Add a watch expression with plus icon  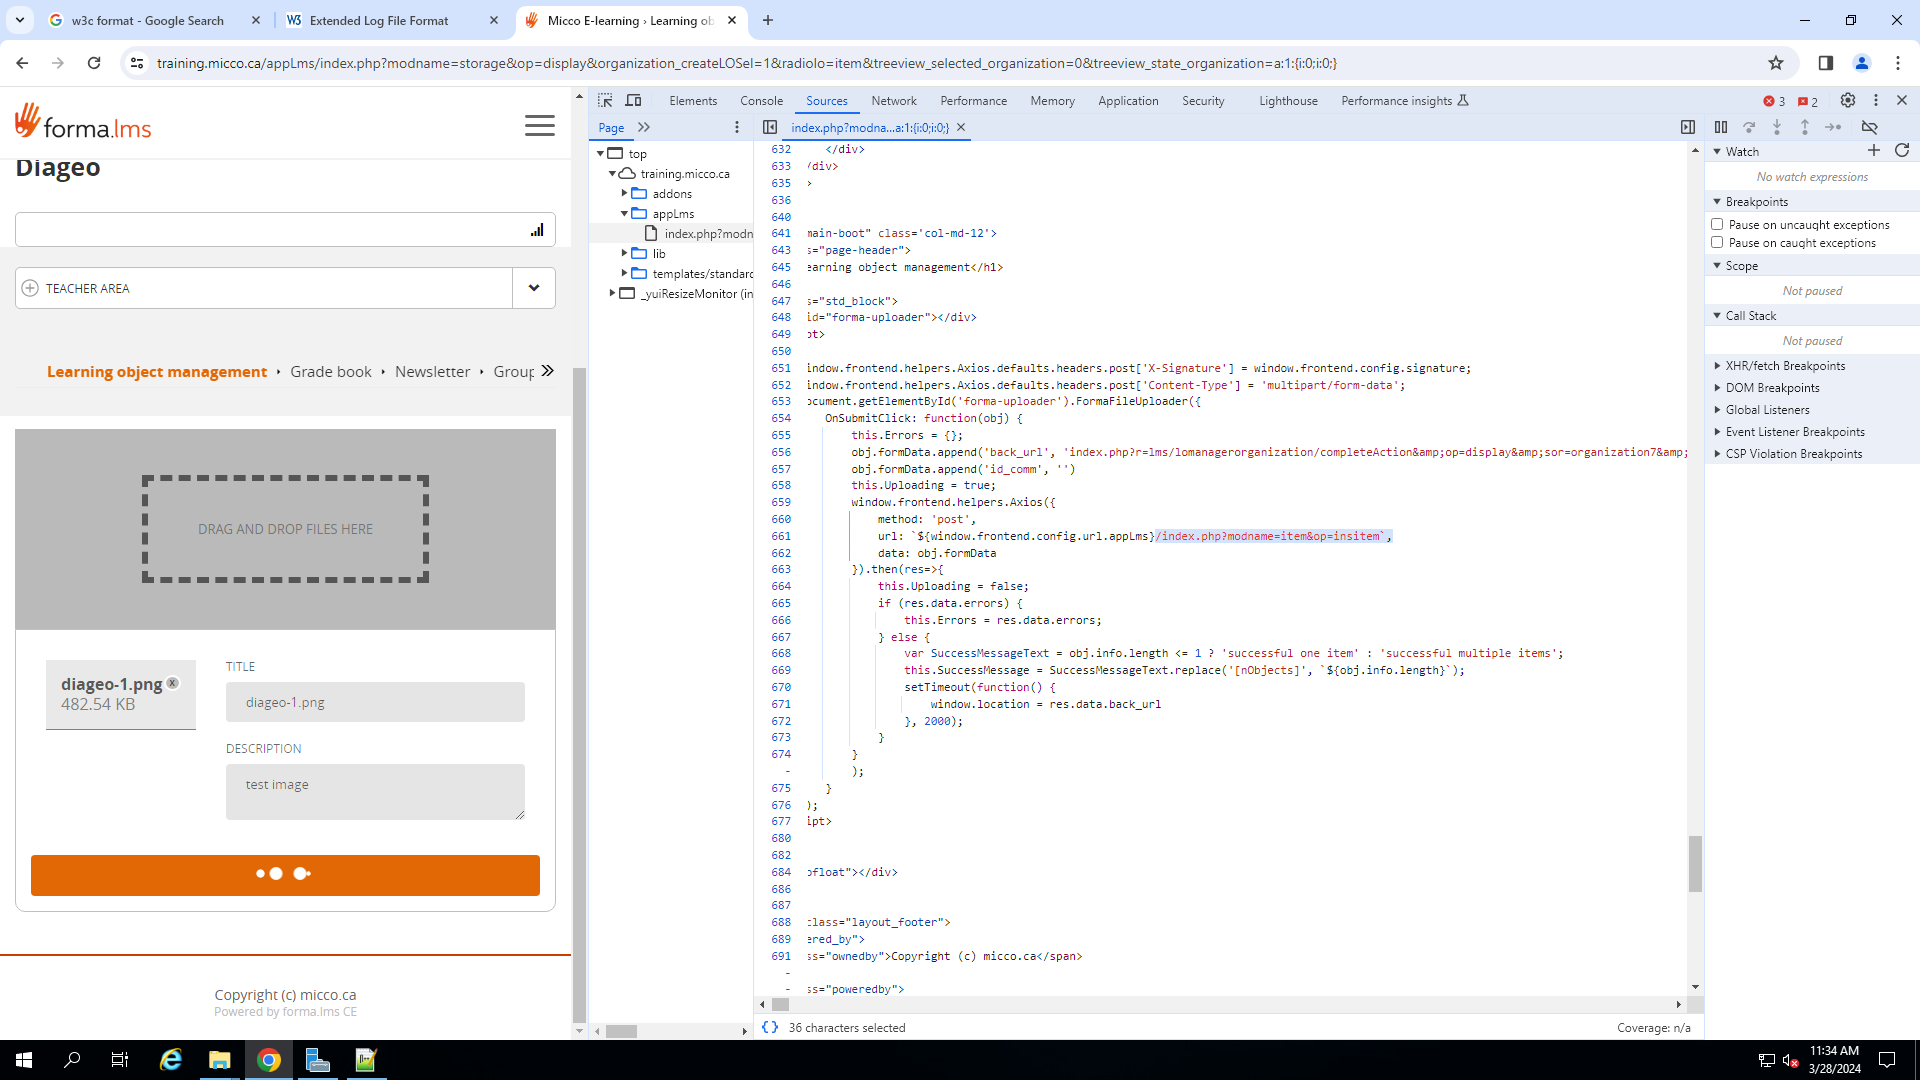[x=1874, y=150]
